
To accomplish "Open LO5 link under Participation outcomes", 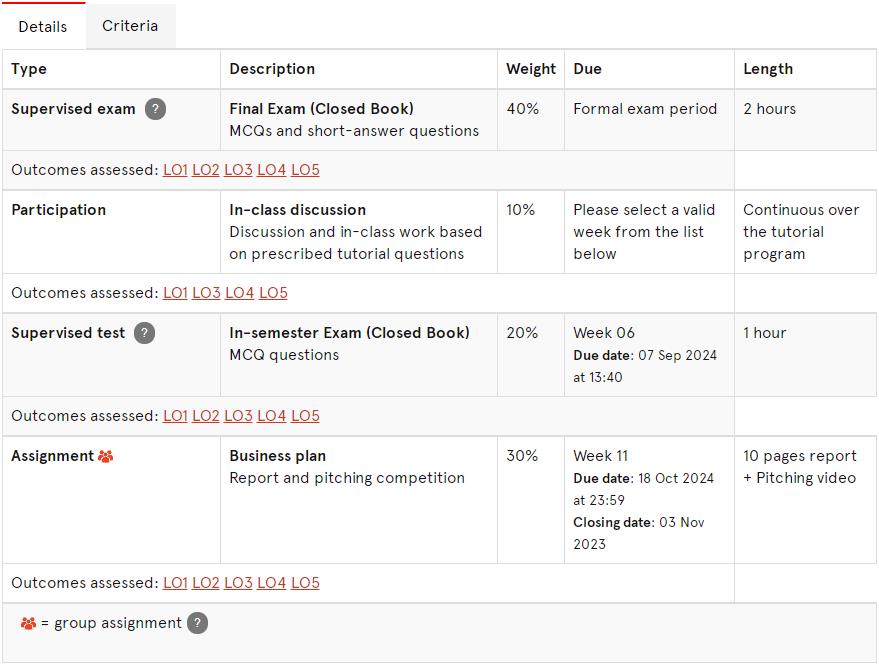I will pyautogui.click(x=273, y=293).
